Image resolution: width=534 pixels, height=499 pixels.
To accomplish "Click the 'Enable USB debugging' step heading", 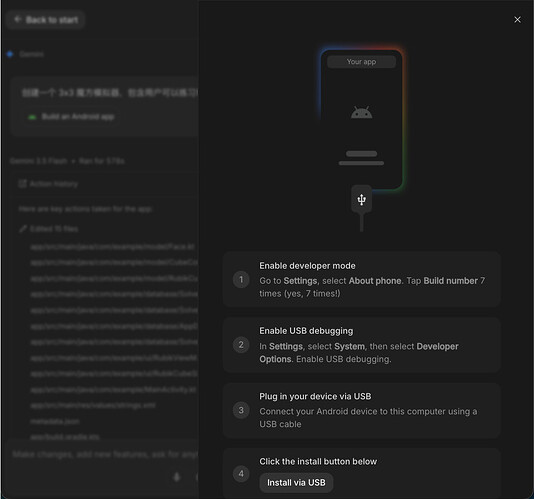I will point(306,331).
